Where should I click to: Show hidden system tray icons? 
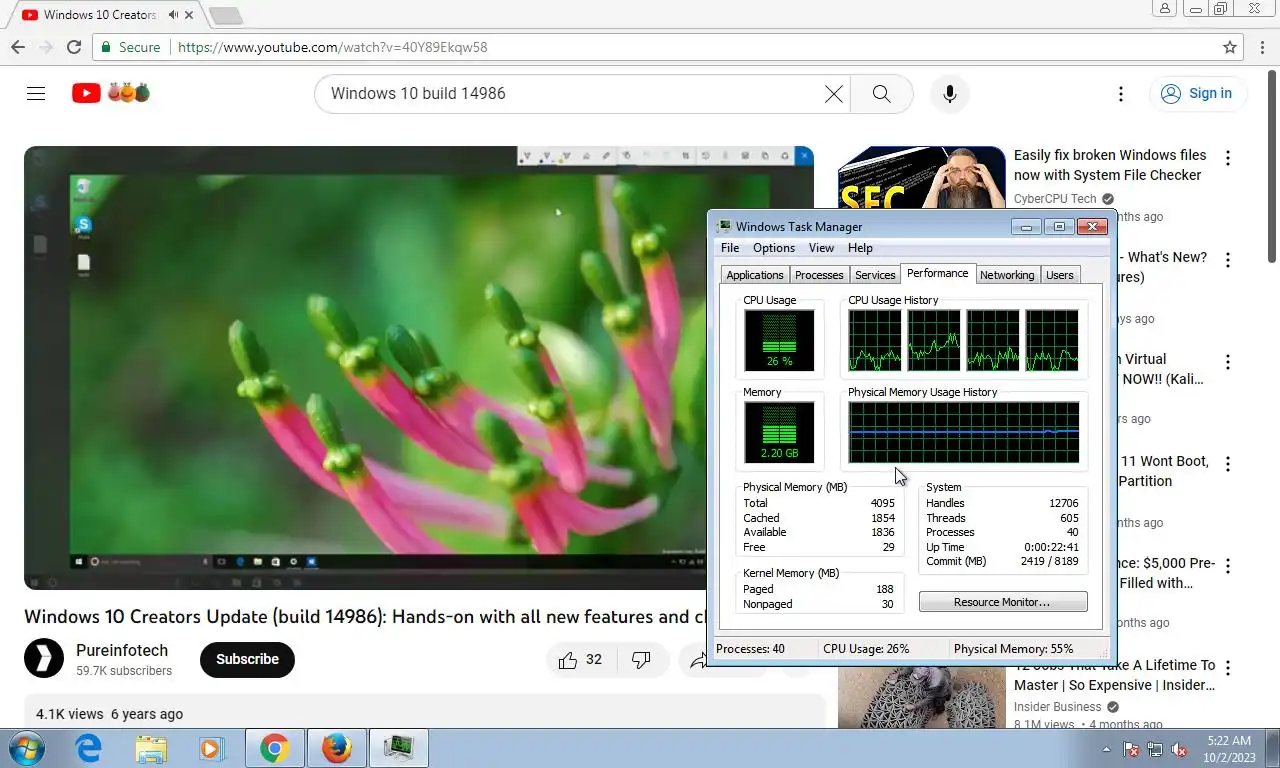[x=1106, y=749]
